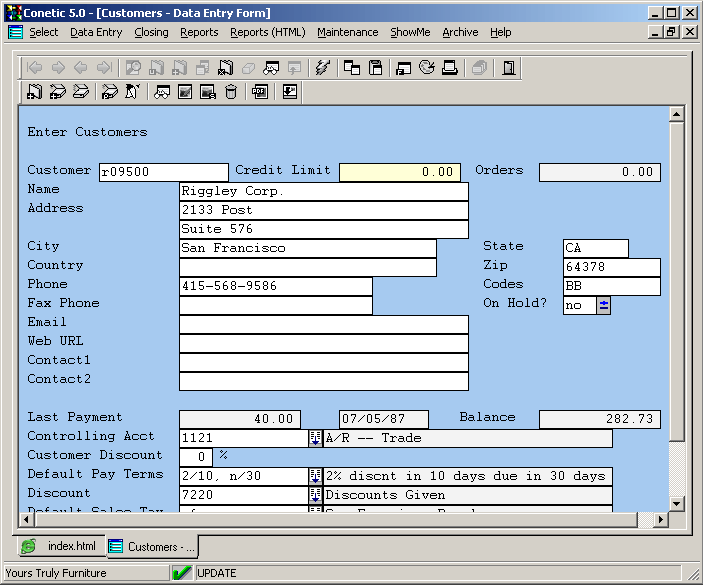
Task: Open the Reports (HTML) menu
Action: coord(267,32)
